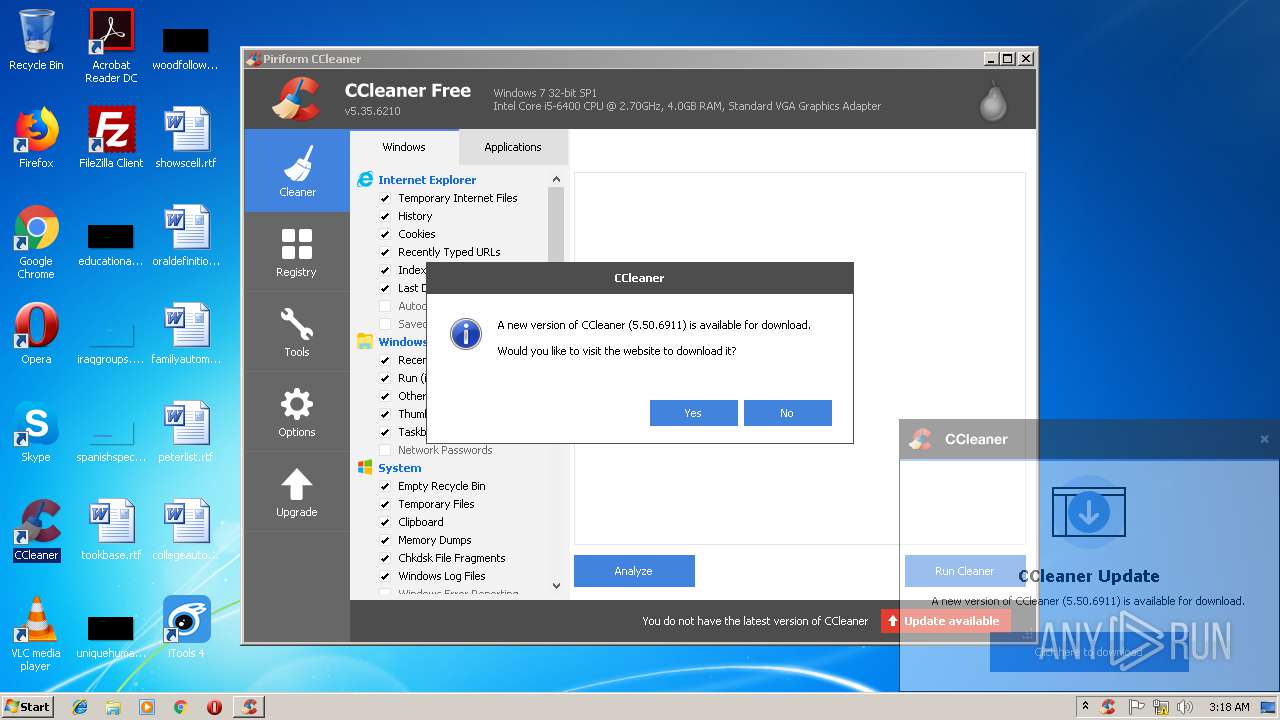Open tookbase.rtf on desktop
Viewport: 1280px width, 720px height.
[x=111, y=530]
